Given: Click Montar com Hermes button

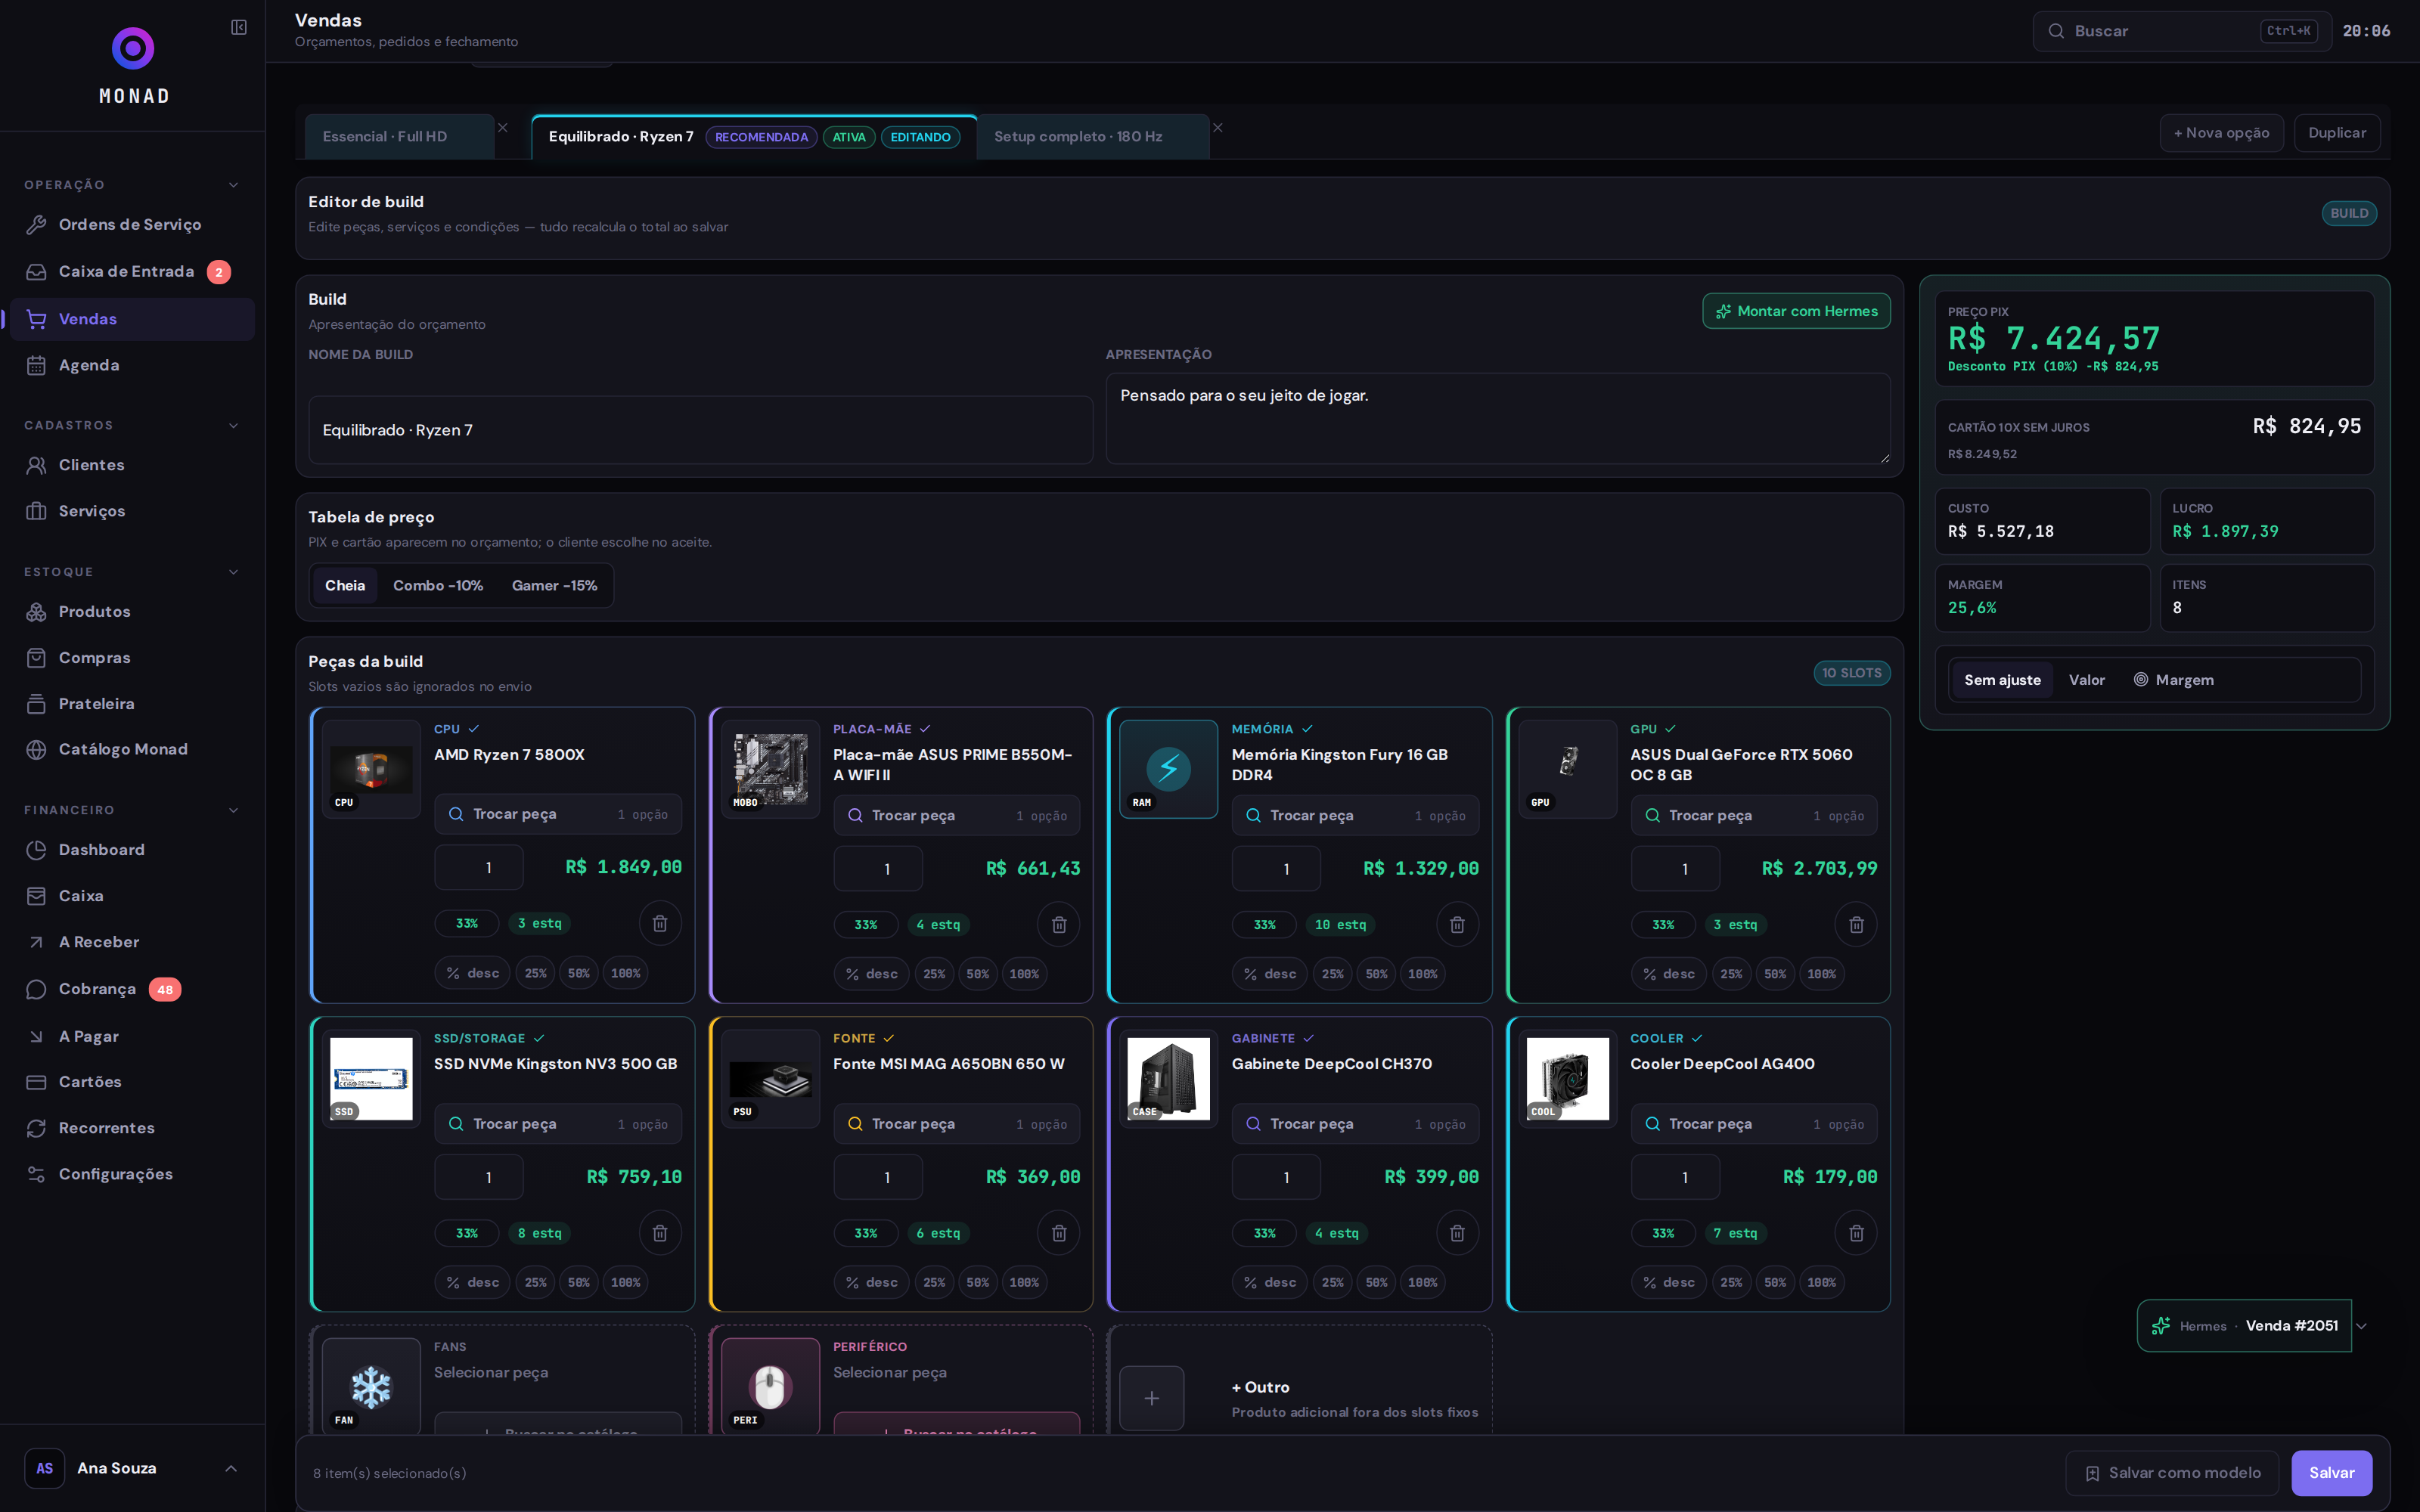Looking at the screenshot, I should pyautogui.click(x=1796, y=311).
